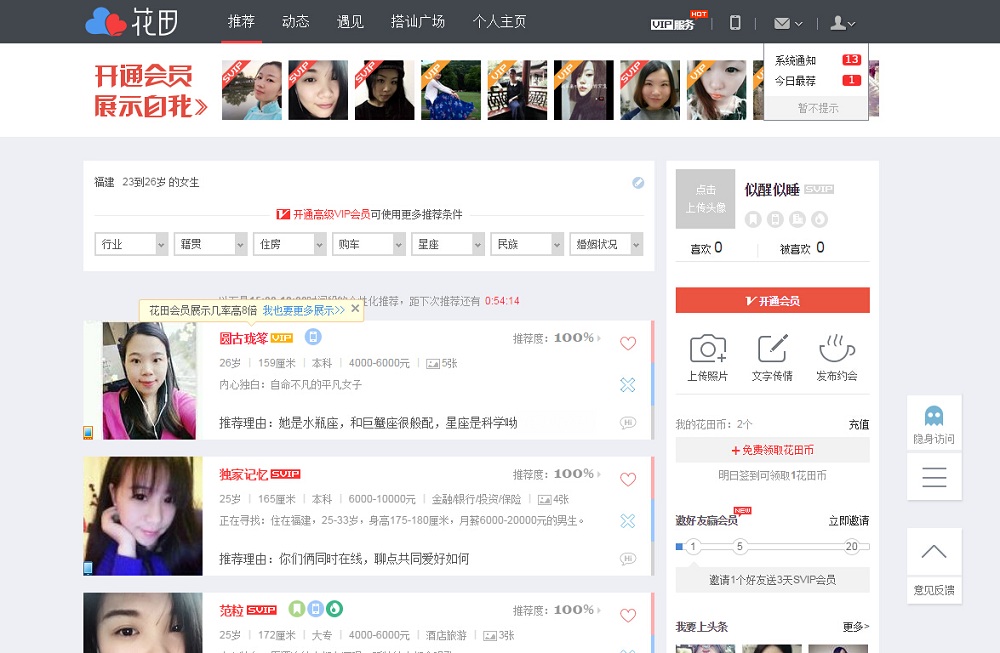Open the 搭讪广场 tab

418,22
